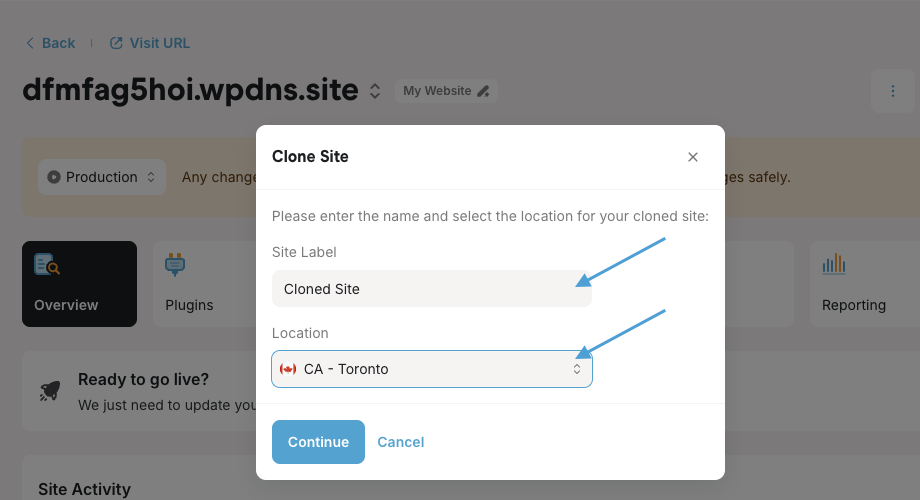
Task: Select the Overview tab
Action: click(x=79, y=284)
